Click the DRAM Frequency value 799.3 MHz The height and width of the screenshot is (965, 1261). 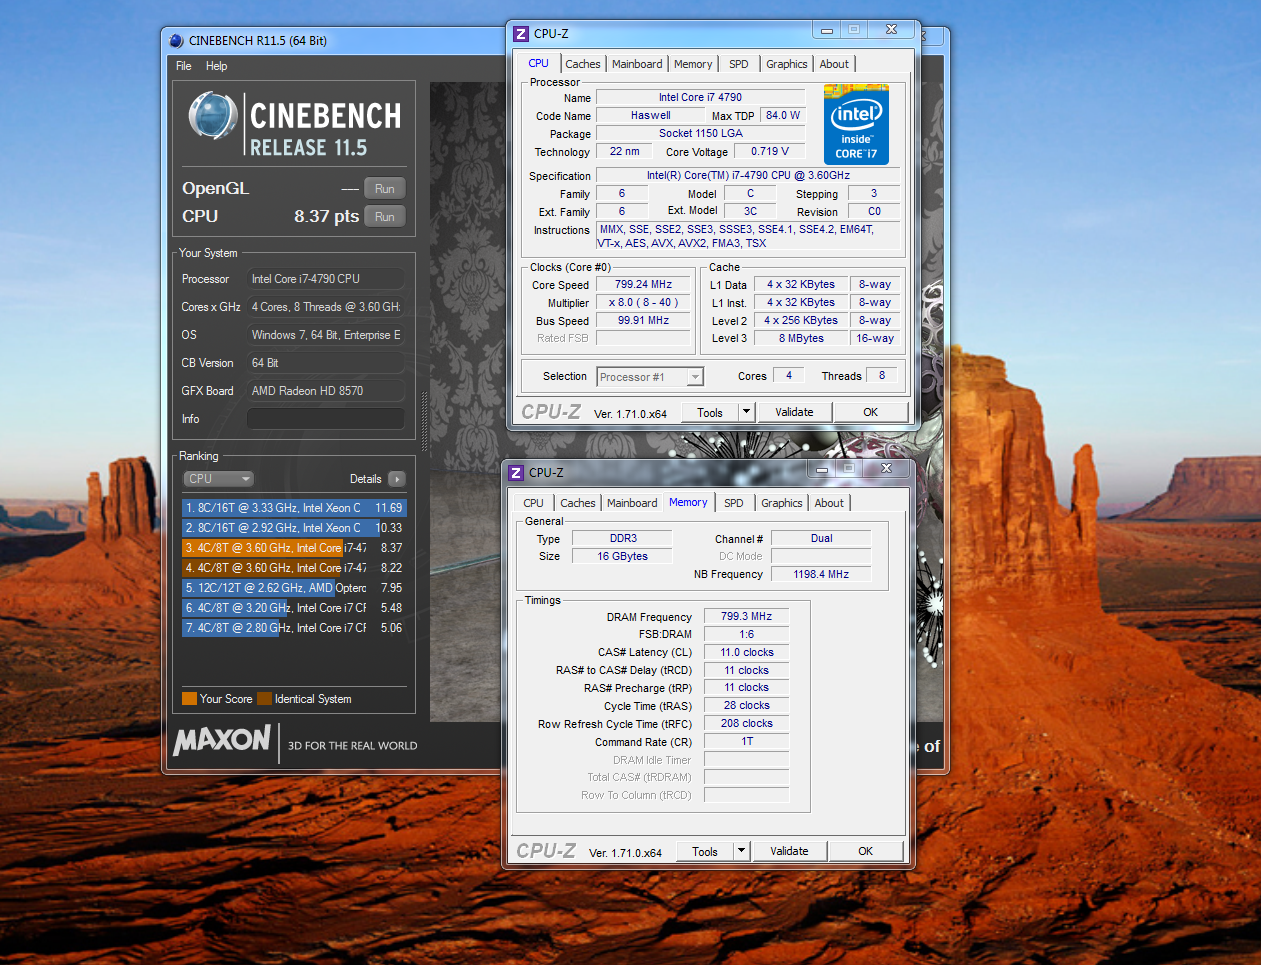[x=747, y=617]
